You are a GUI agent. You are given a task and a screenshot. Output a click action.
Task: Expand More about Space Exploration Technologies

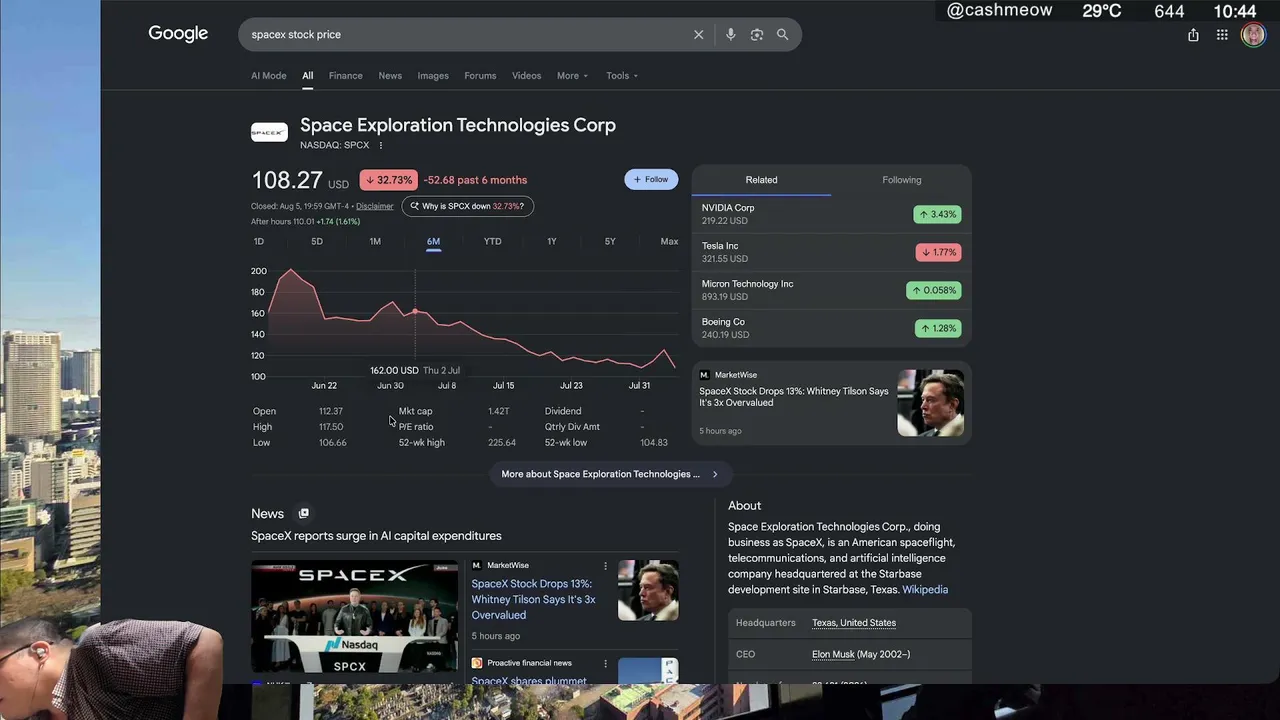610,474
